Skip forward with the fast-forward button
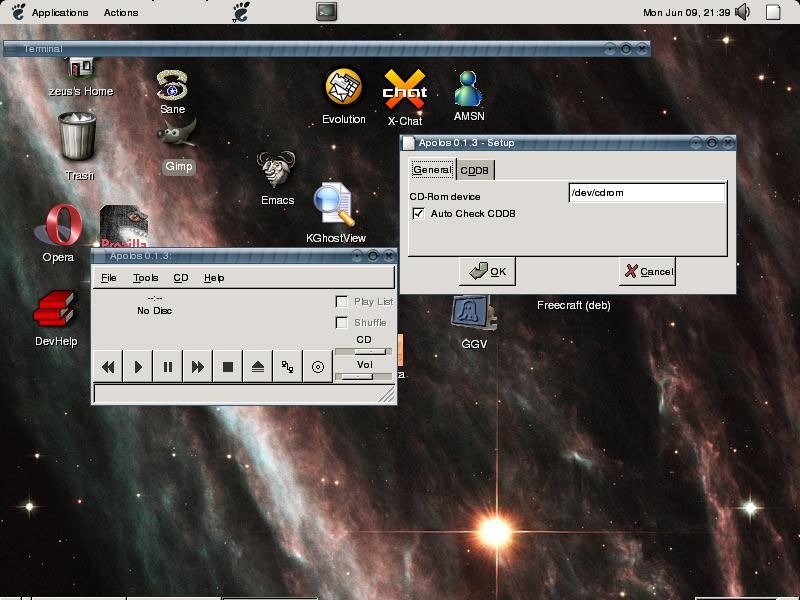Image resolution: width=800 pixels, height=600 pixels. tap(198, 367)
